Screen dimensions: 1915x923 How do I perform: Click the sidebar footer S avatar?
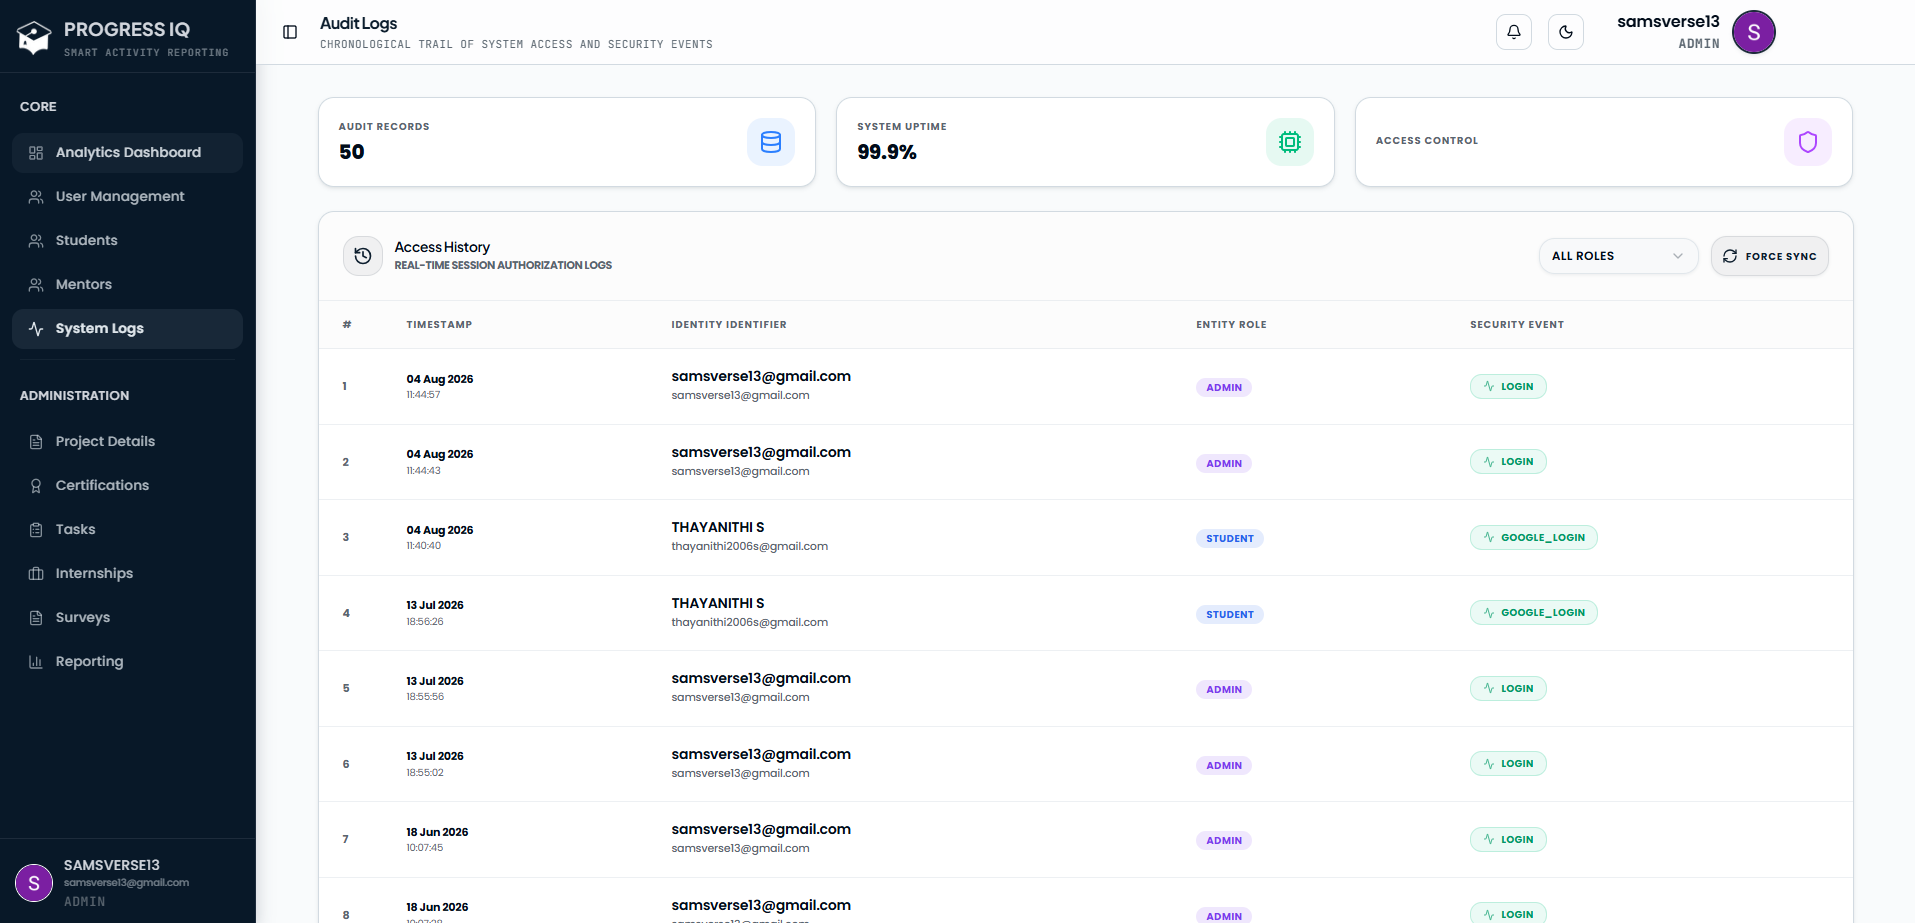tap(34, 883)
